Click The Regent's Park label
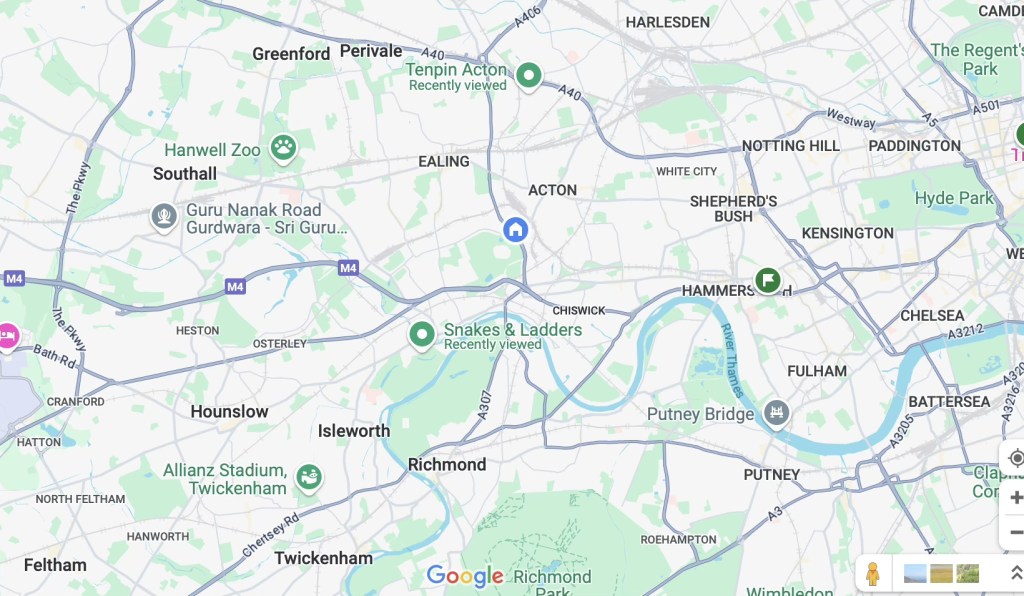 (x=977, y=59)
